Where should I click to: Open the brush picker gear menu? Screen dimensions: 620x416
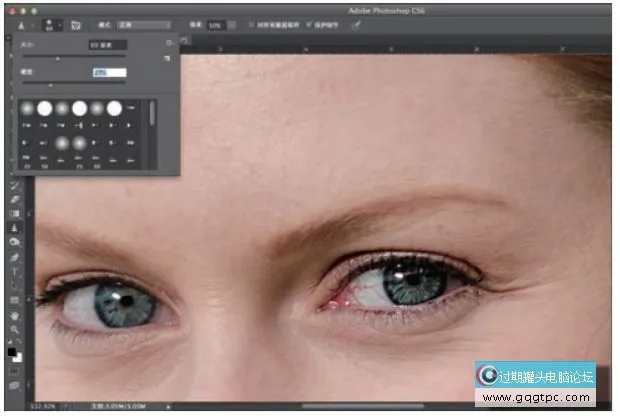tap(167, 45)
